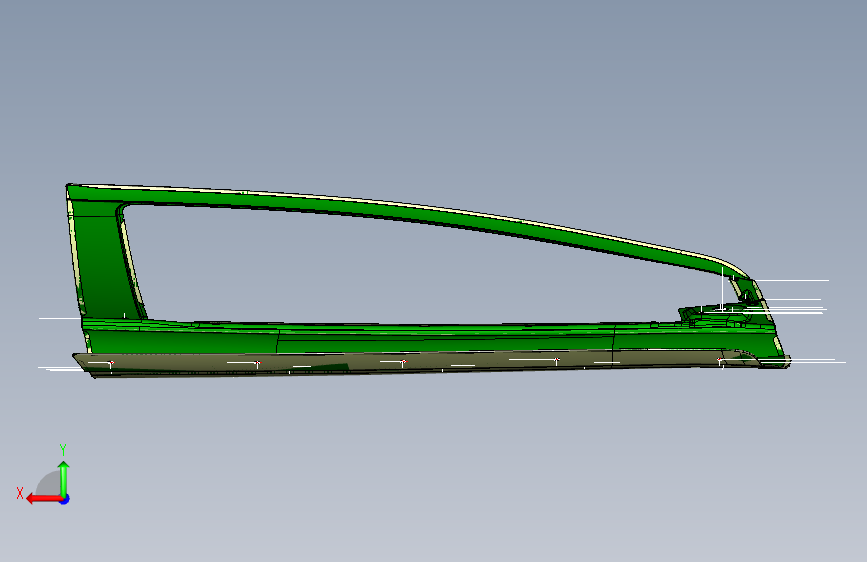This screenshot has width=867, height=562.
Task: Click the green Y axis arrow of the triad
Action: 64,478
